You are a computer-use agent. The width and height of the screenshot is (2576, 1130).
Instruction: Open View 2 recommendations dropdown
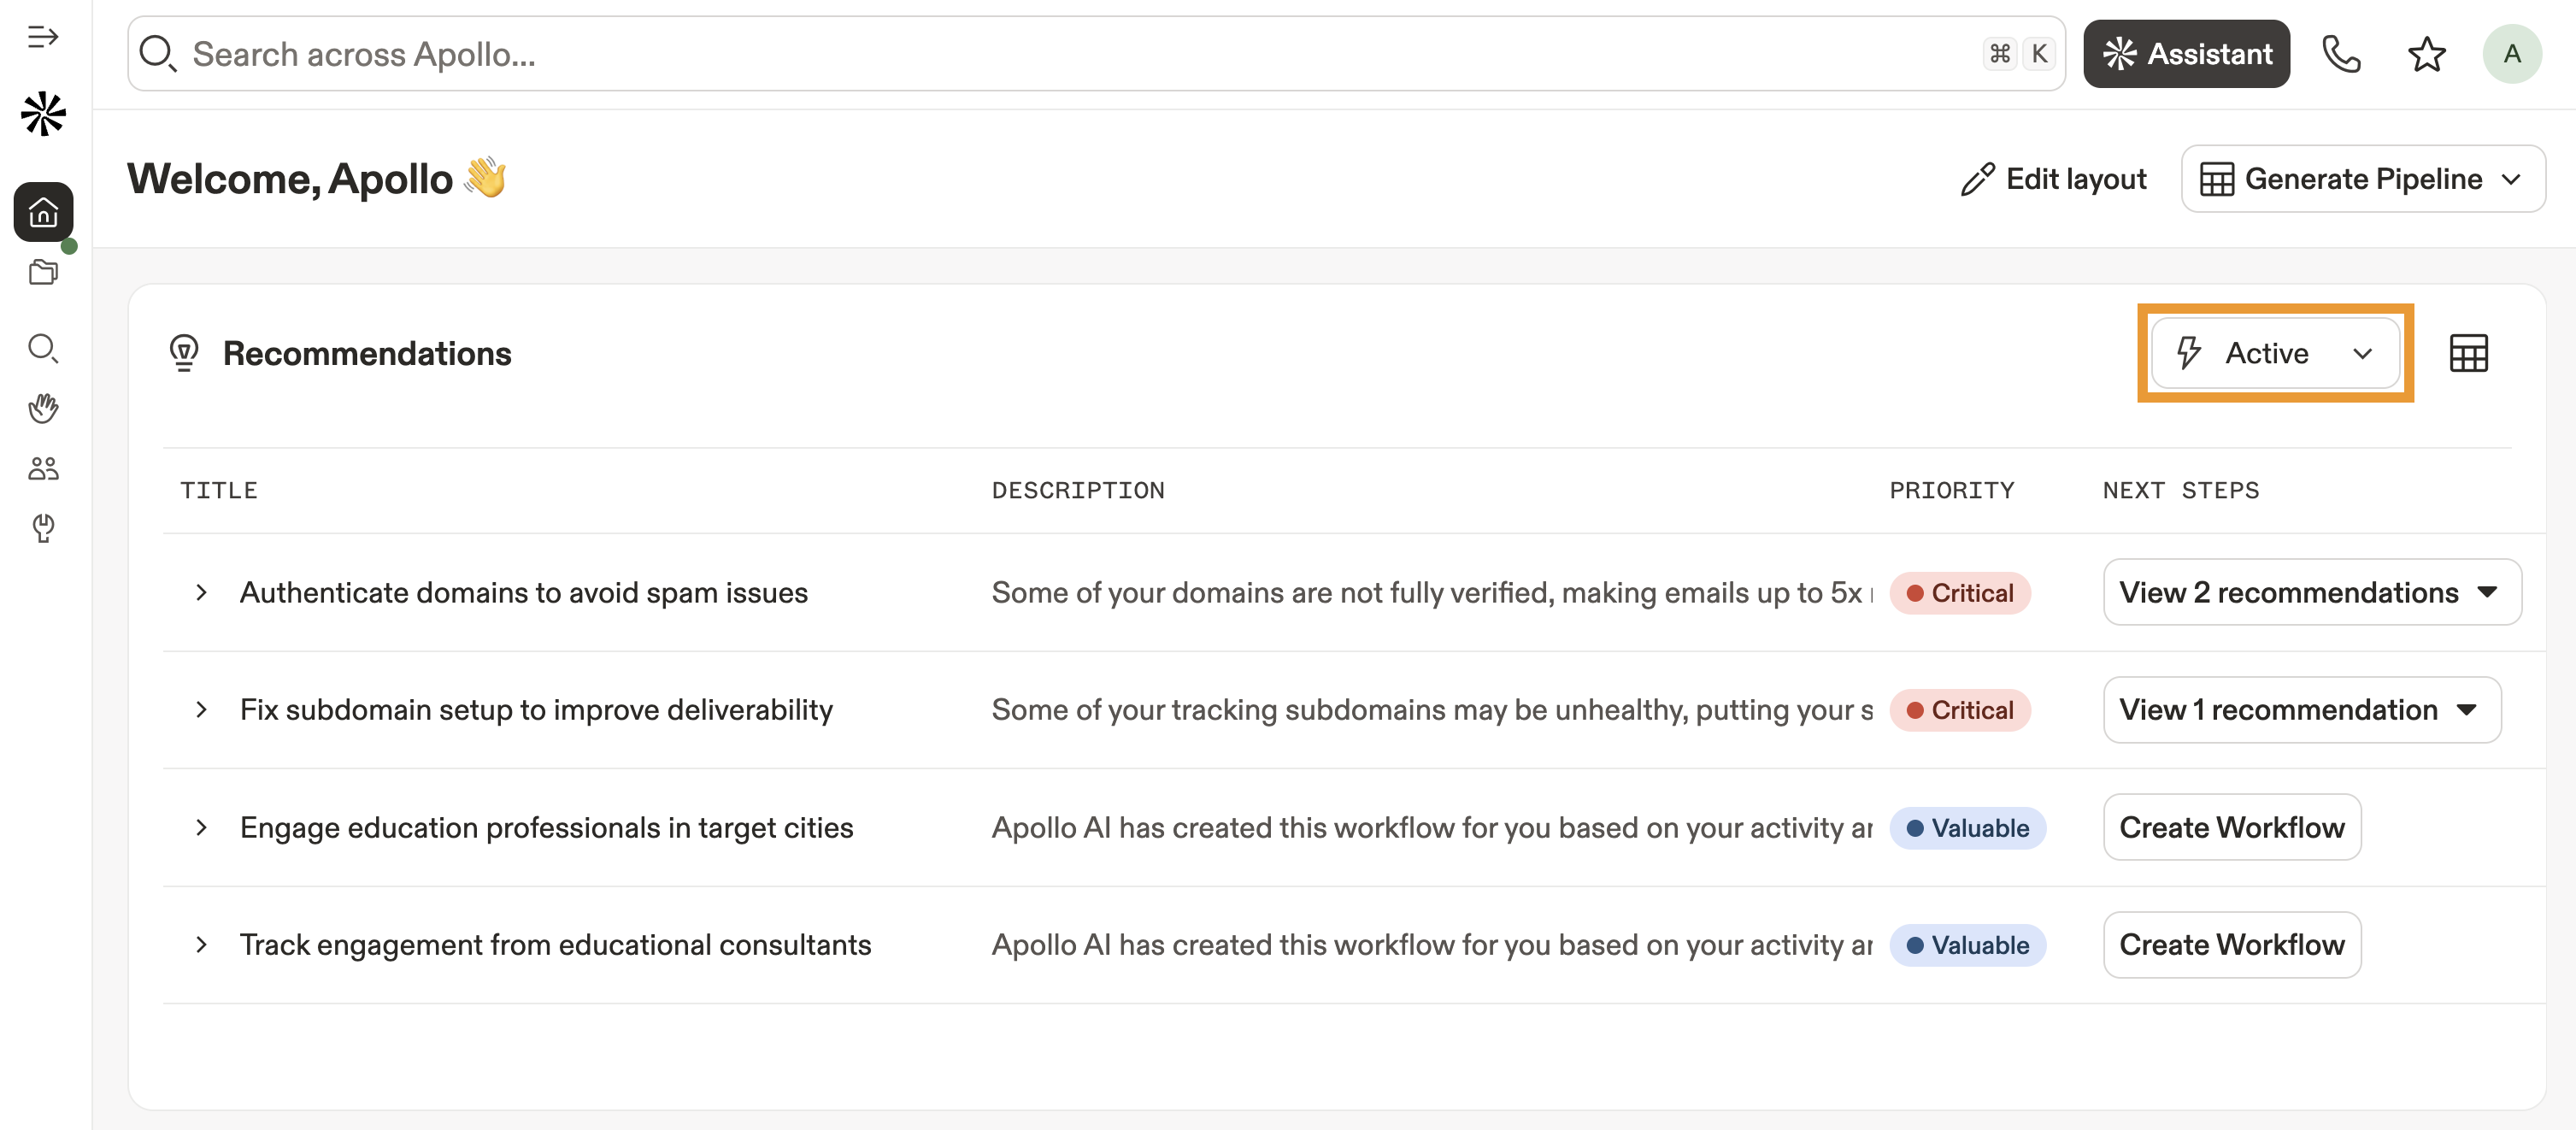coord(2311,592)
